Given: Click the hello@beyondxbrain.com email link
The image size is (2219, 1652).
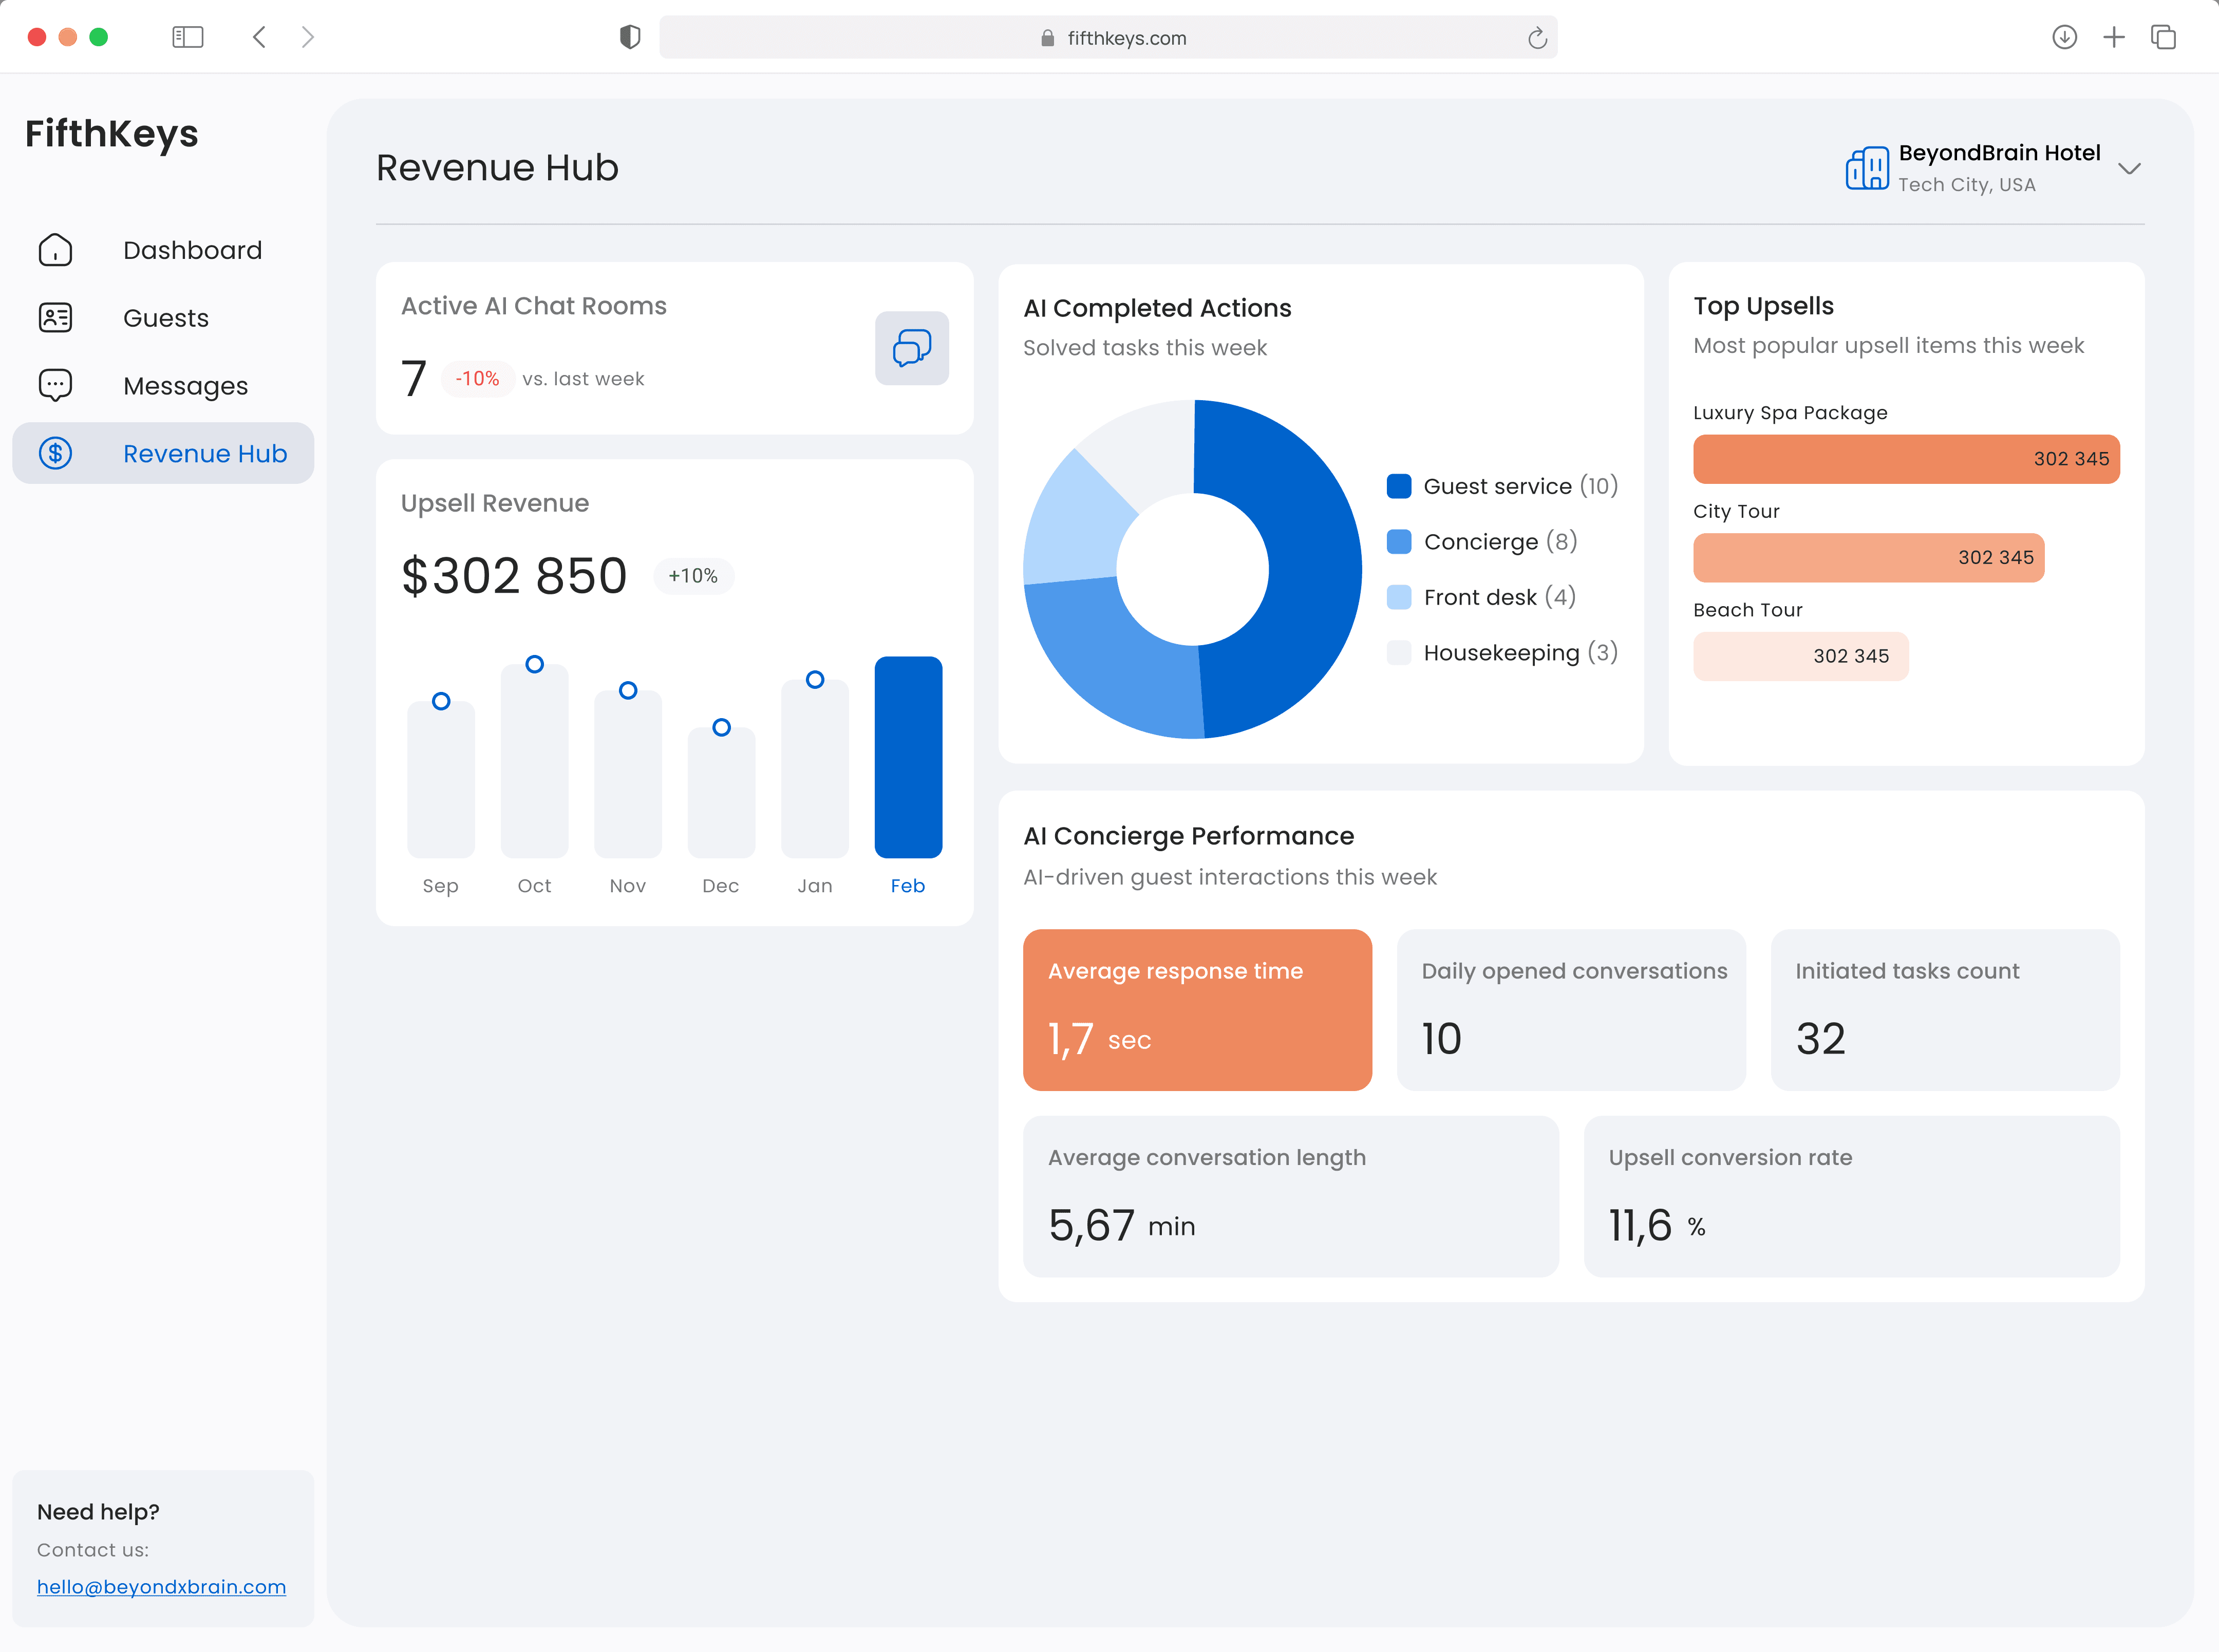Looking at the screenshot, I should tap(161, 1587).
